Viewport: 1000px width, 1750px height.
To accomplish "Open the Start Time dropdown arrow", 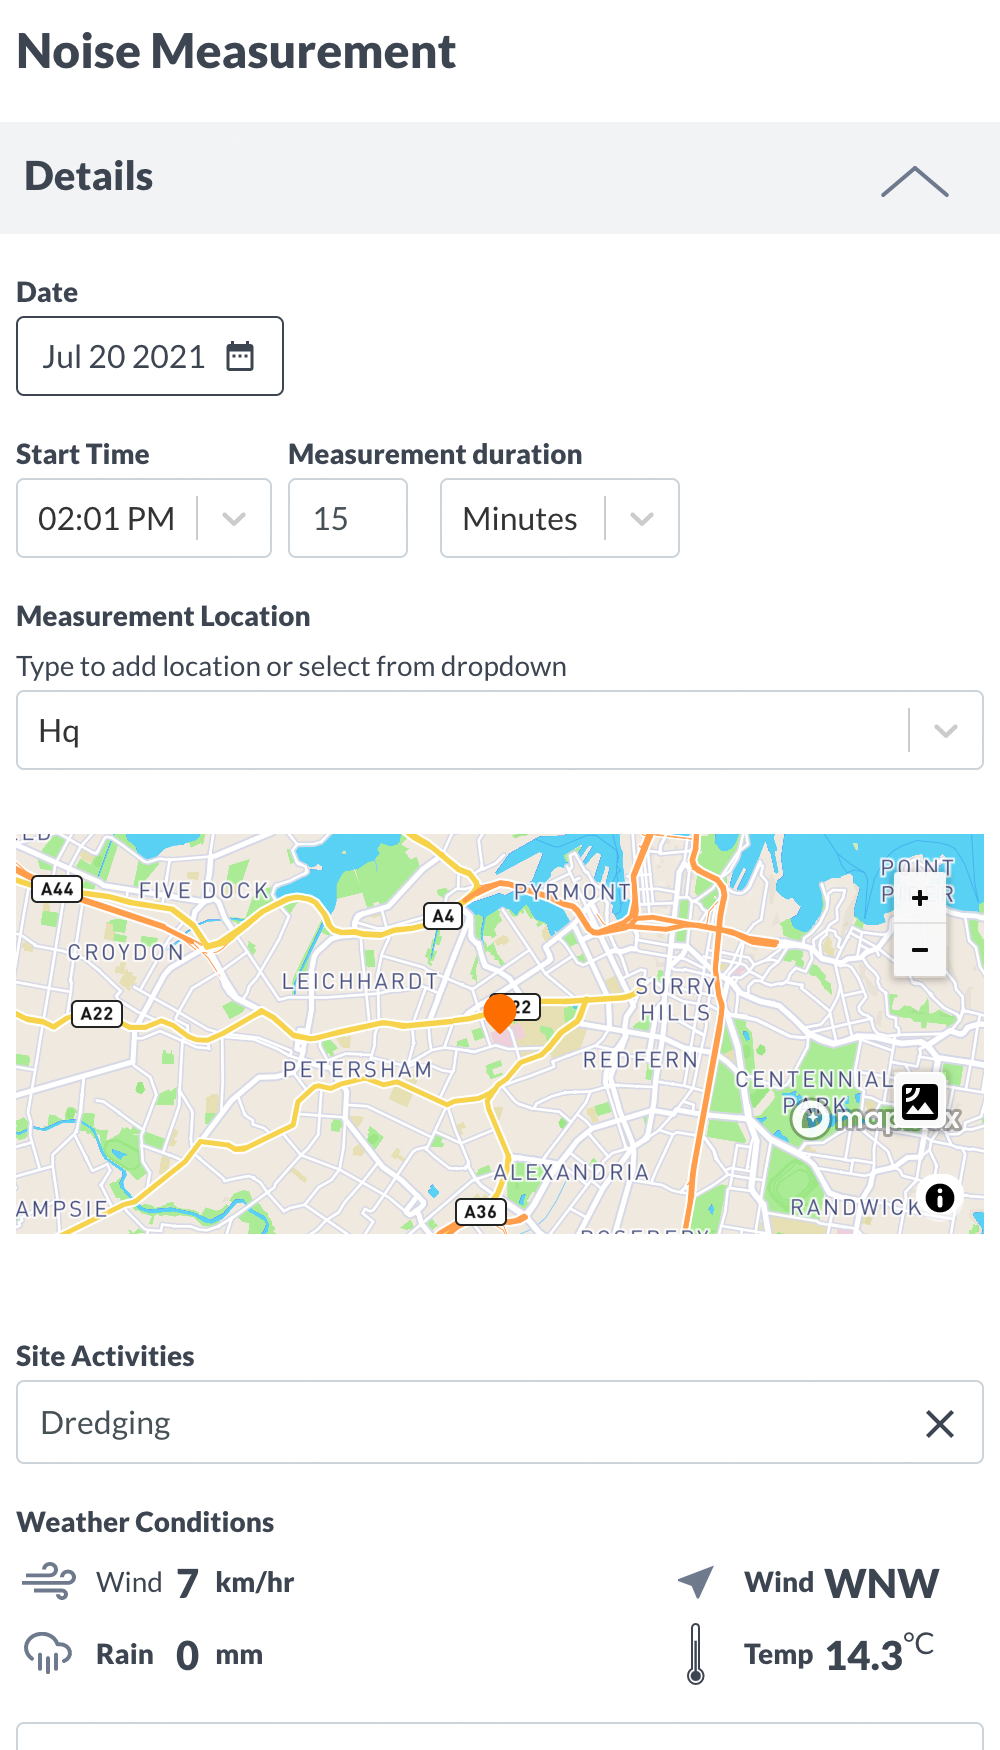I will [x=234, y=518].
